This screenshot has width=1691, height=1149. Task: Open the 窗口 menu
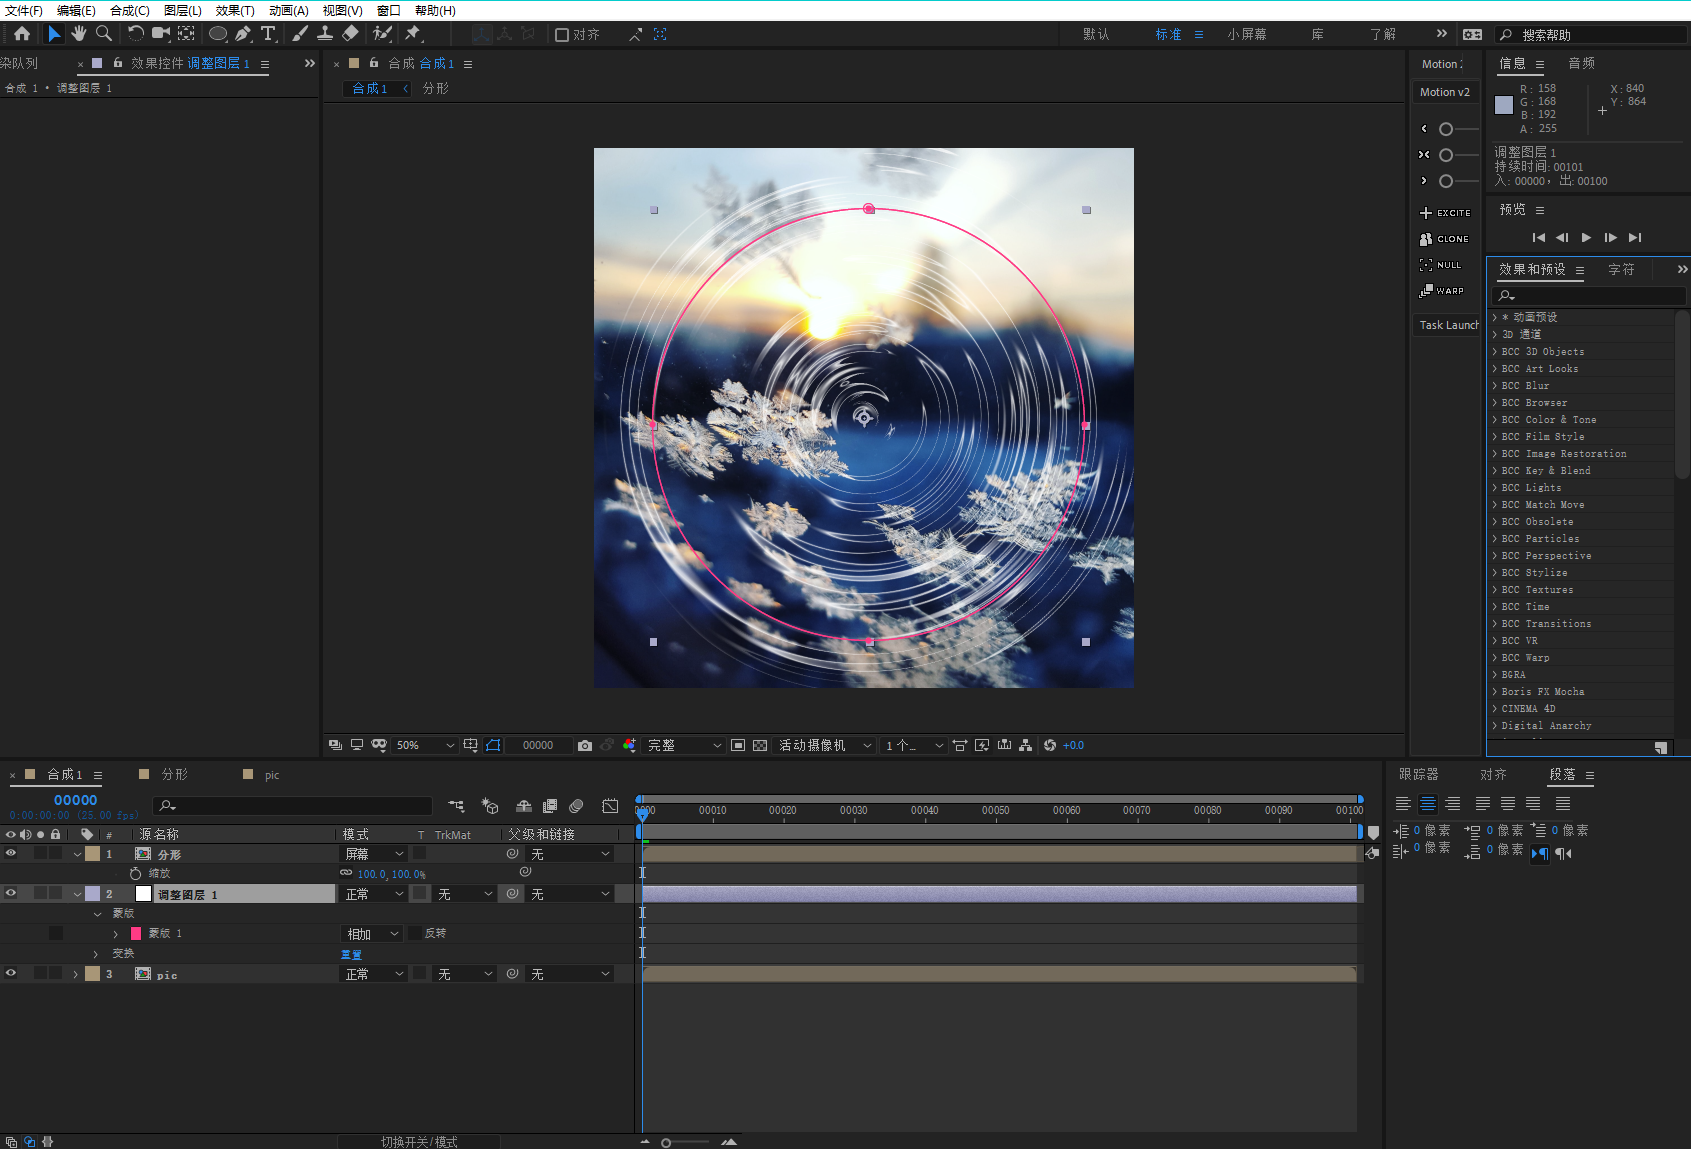coord(389,10)
